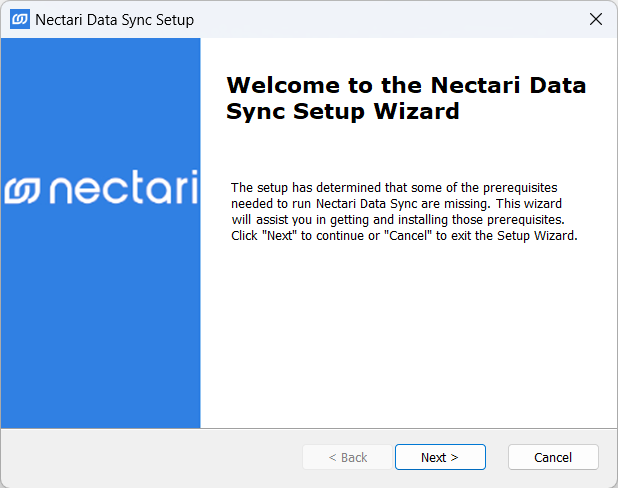This screenshot has width=618, height=488.
Task: Click the line "will assist you in getting"
Action: click(x=397, y=220)
